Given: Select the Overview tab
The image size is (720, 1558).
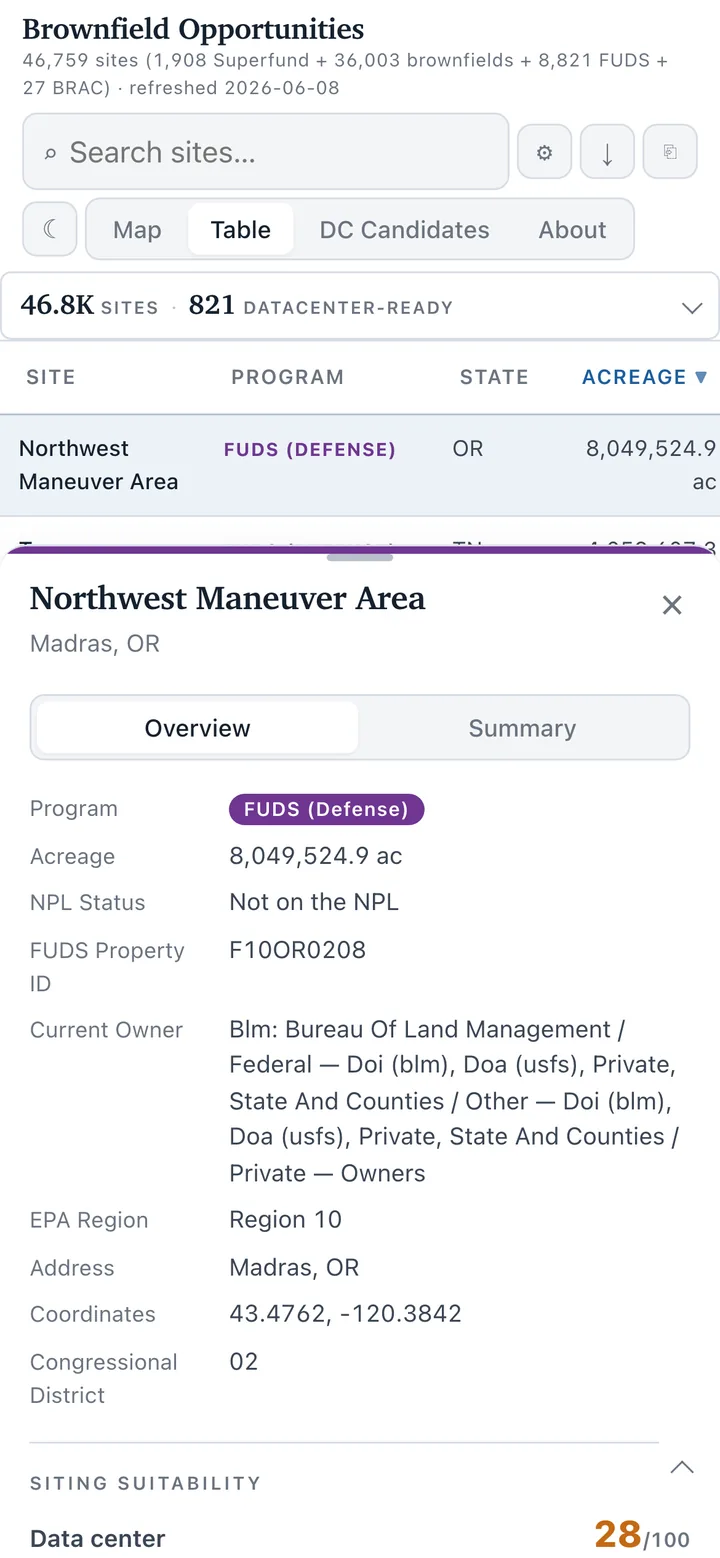Looking at the screenshot, I should (197, 728).
